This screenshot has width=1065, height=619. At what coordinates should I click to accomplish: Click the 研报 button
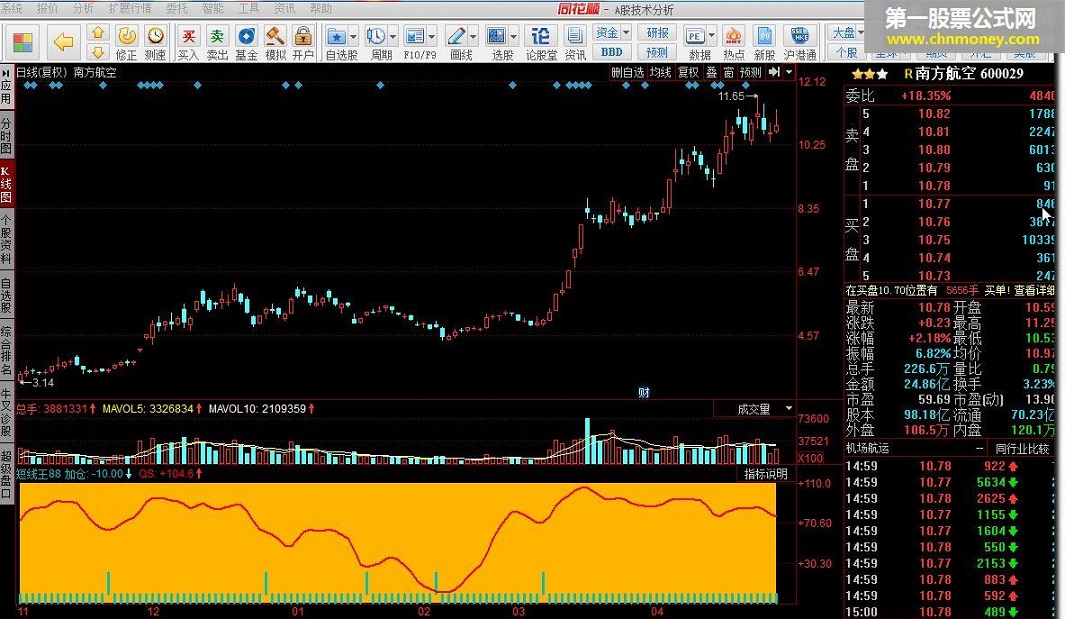657,33
